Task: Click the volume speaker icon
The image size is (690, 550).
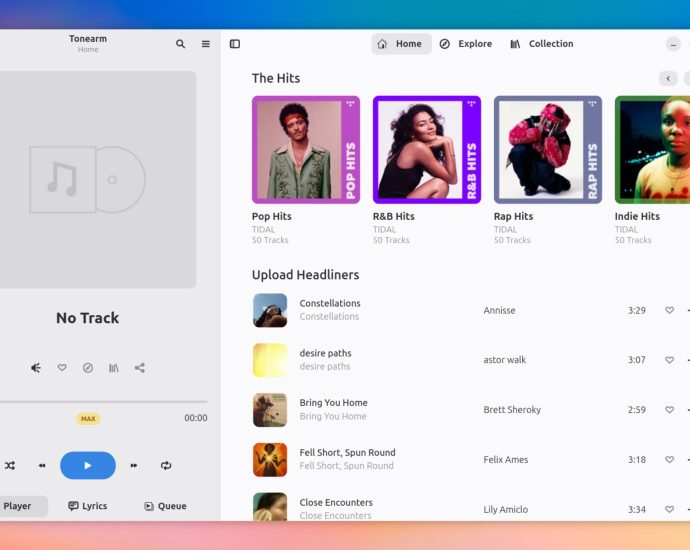Action: 36,368
